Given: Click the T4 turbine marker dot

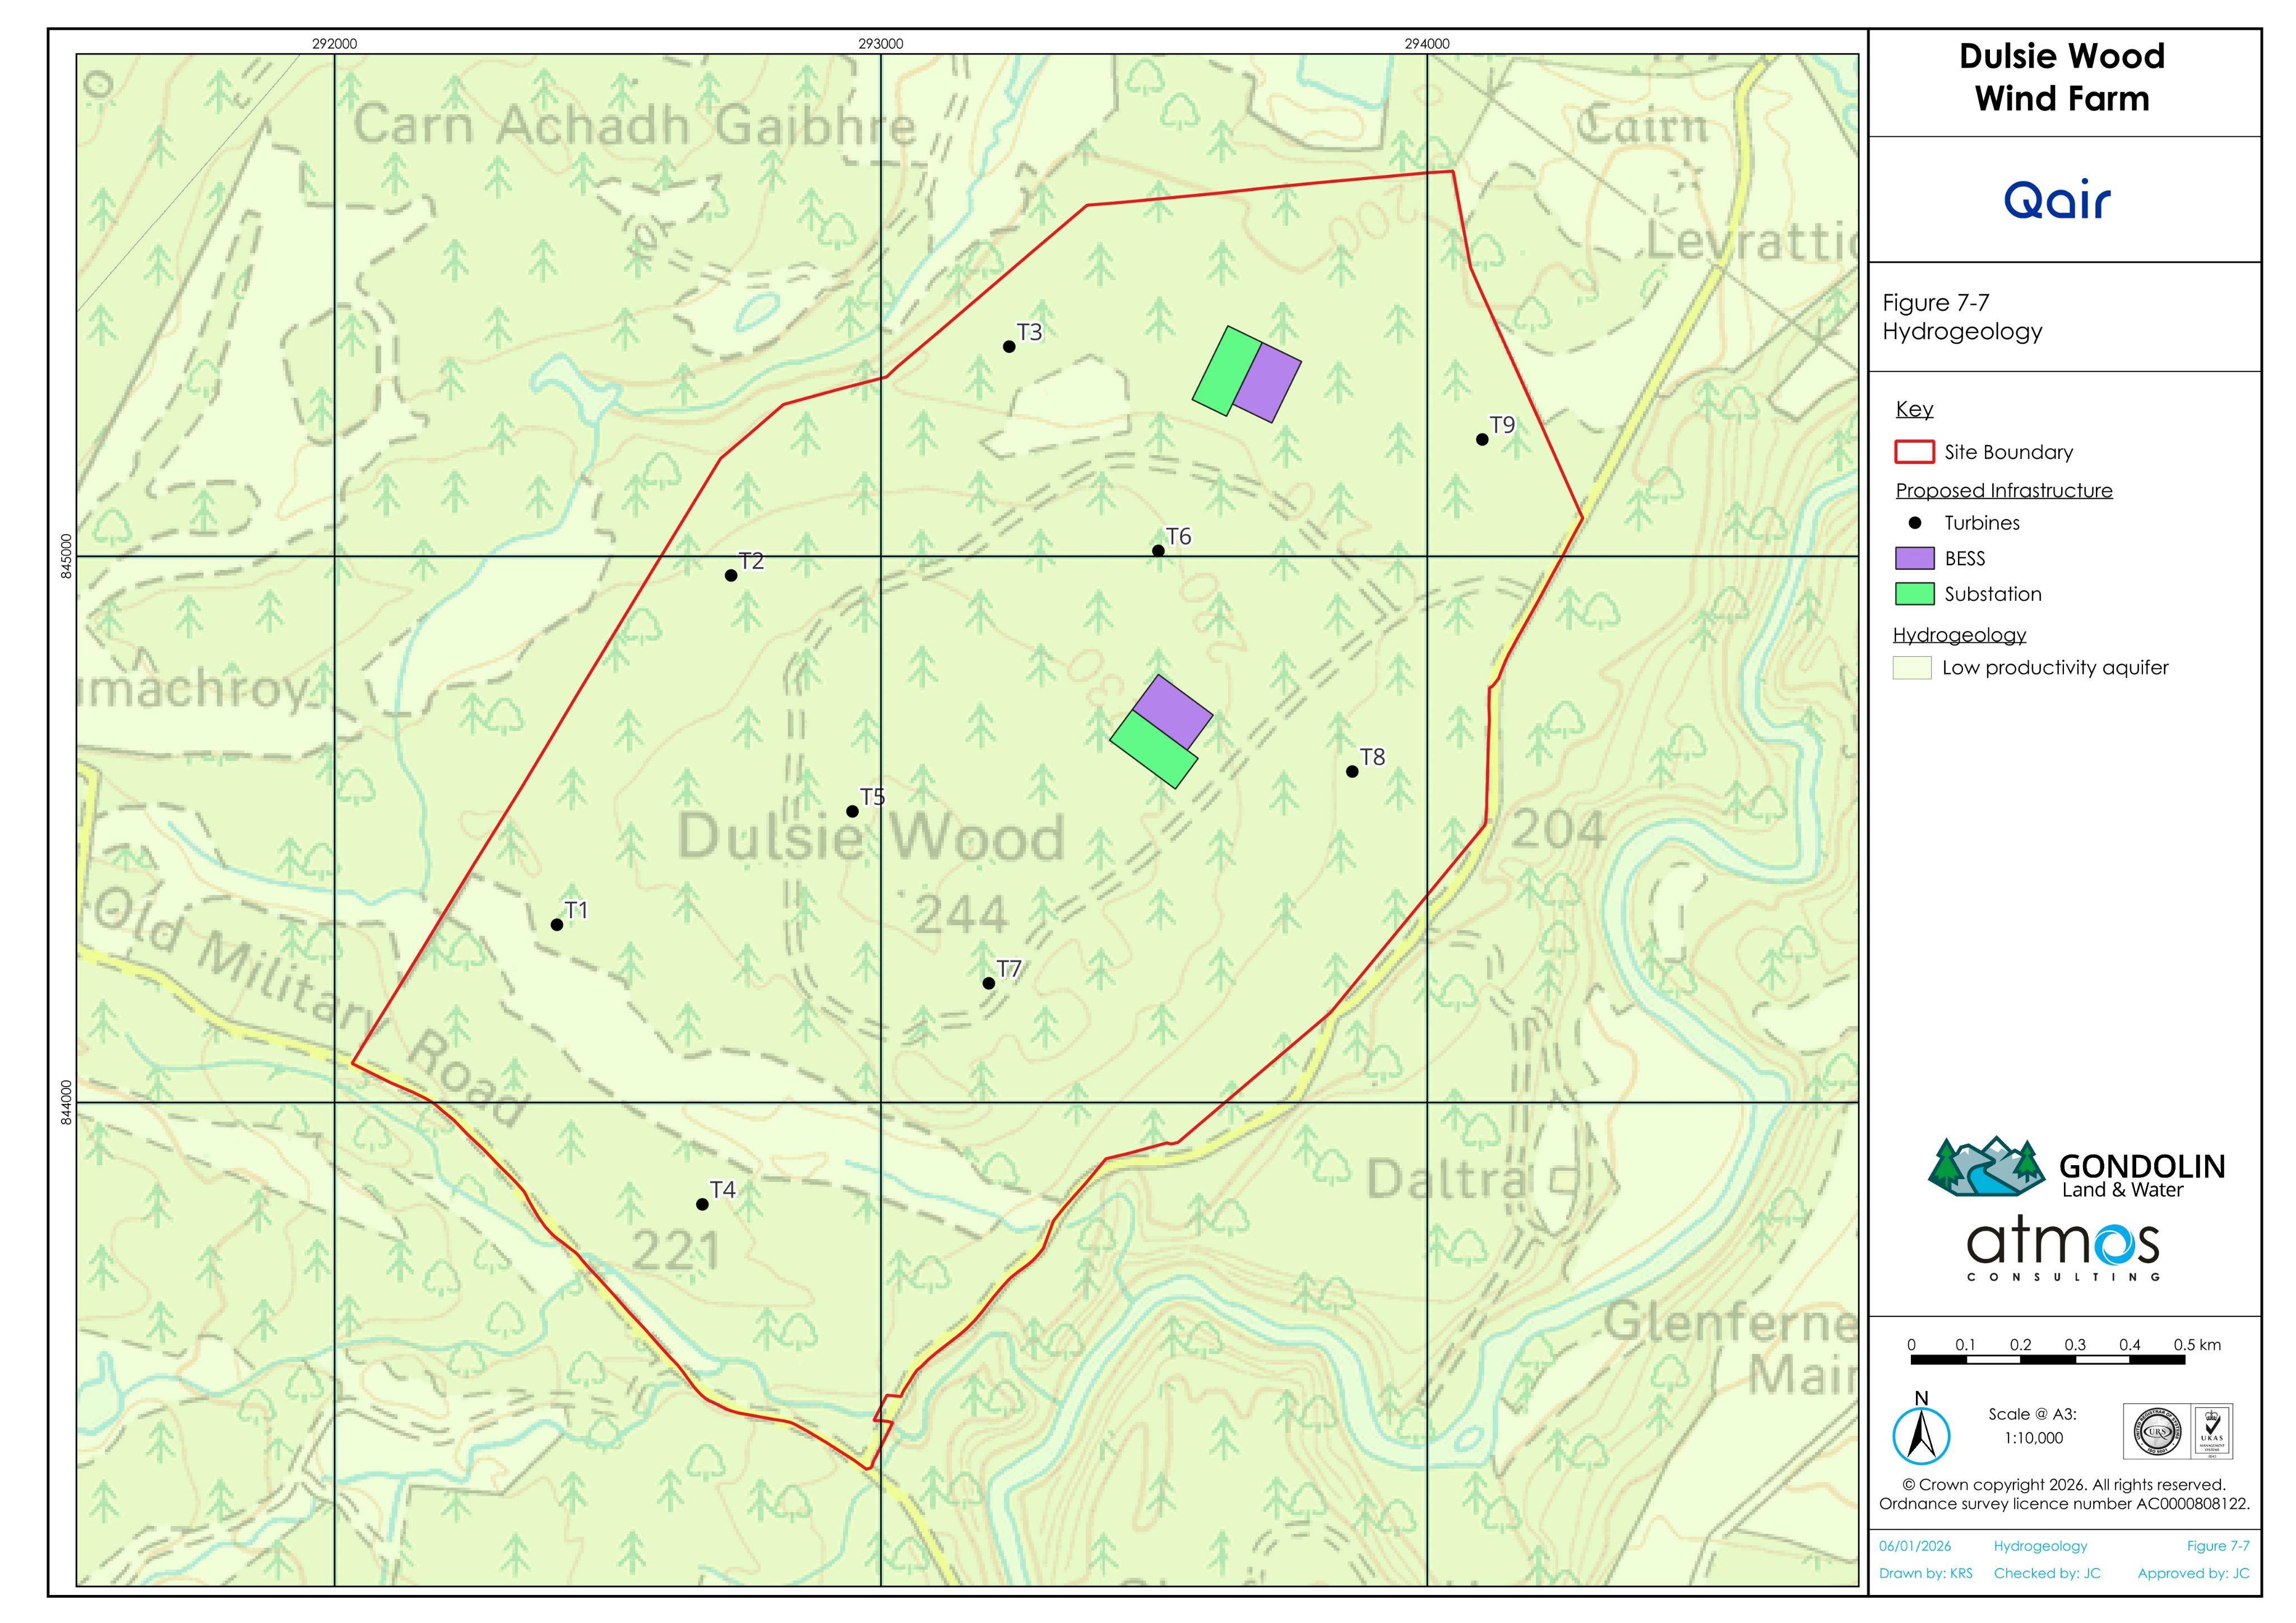Looking at the screenshot, I should (x=702, y=1205).
